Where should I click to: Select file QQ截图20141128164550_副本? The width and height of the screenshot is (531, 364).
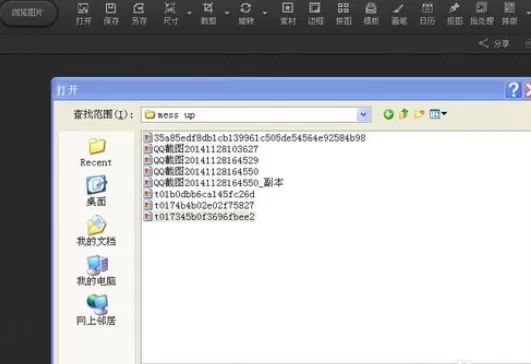tap(213, 183)
